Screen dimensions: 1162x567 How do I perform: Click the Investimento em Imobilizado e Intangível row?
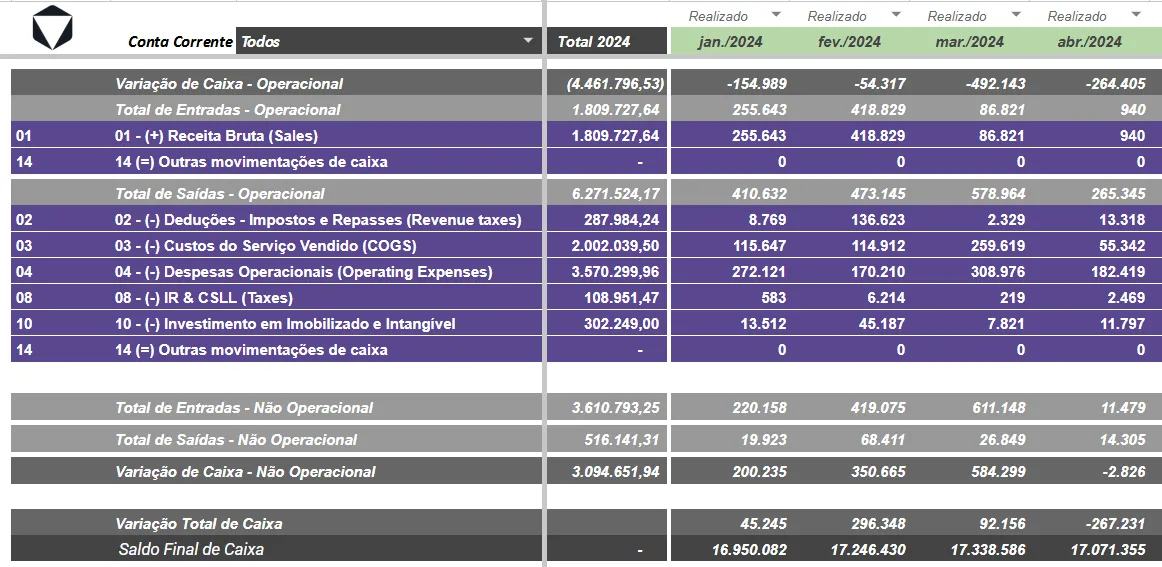(x=276, y=324)
